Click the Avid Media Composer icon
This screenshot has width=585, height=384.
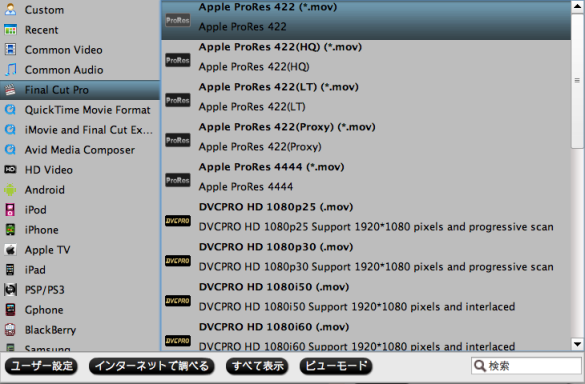coord(10,150)
